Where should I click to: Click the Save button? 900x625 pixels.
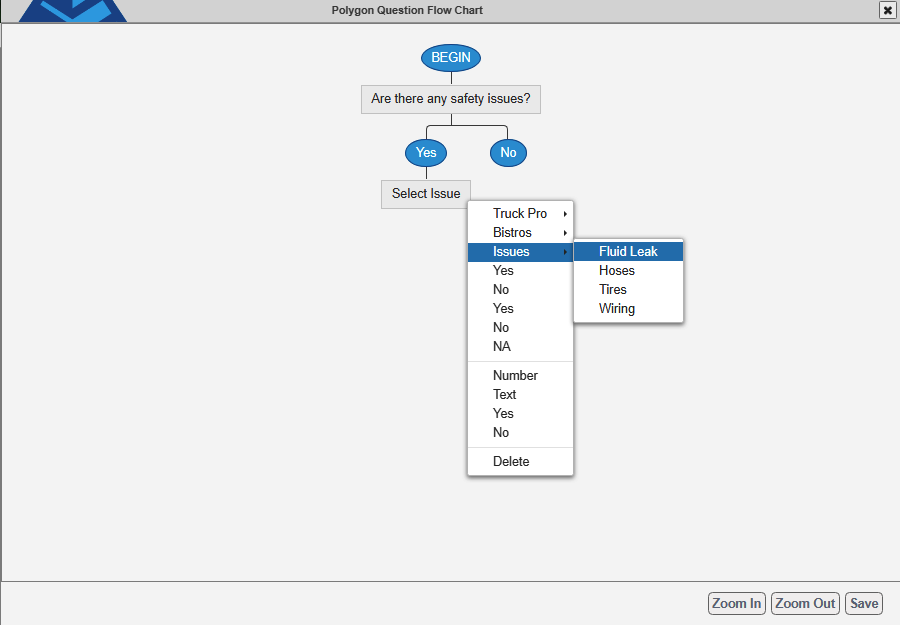(x=864, y=604)
